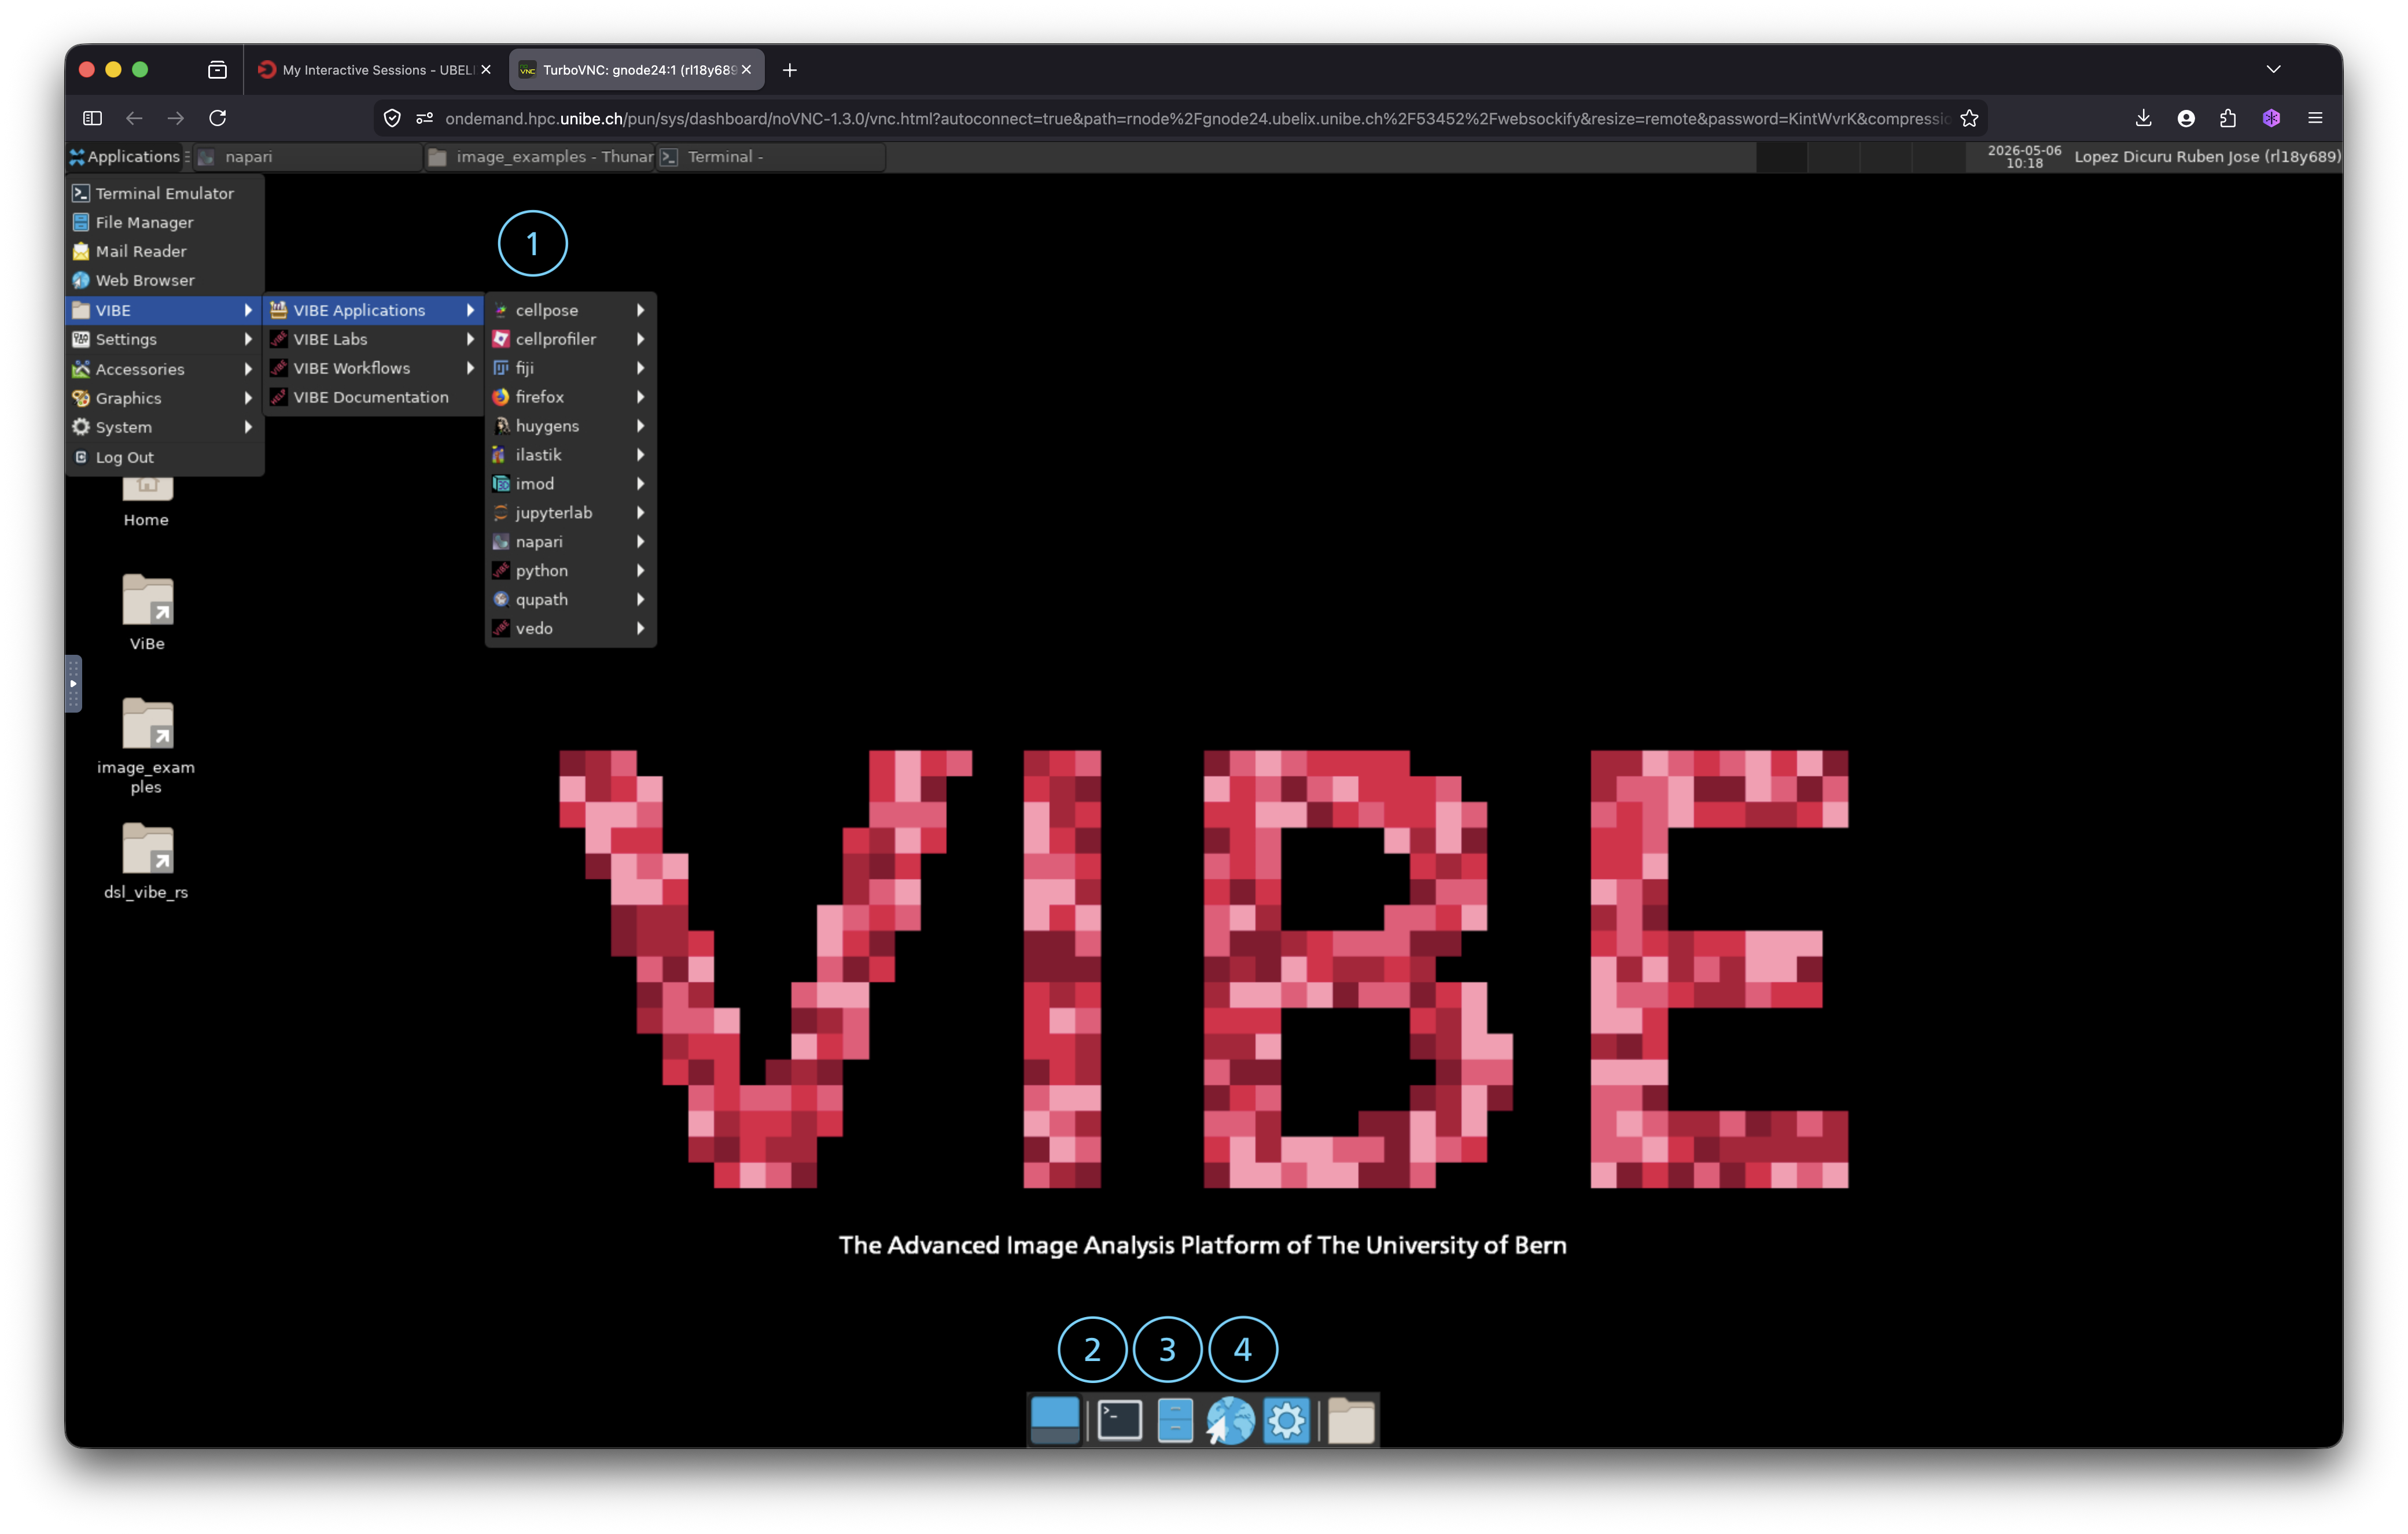The height and width of the screenshot is (1534, 2408).
Task: Click the System gear icon in menu
Action: 81,427
